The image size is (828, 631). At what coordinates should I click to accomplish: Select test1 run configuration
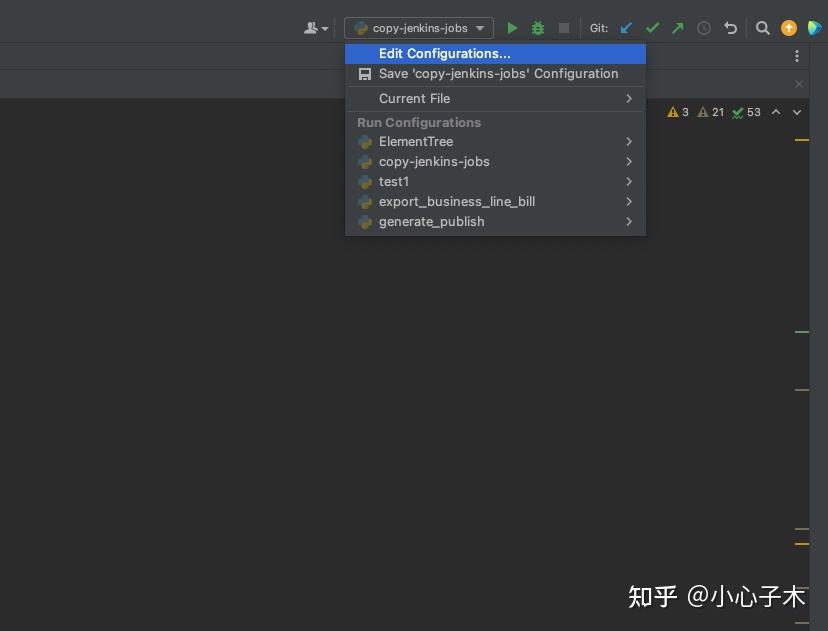(x=495, y=182)
